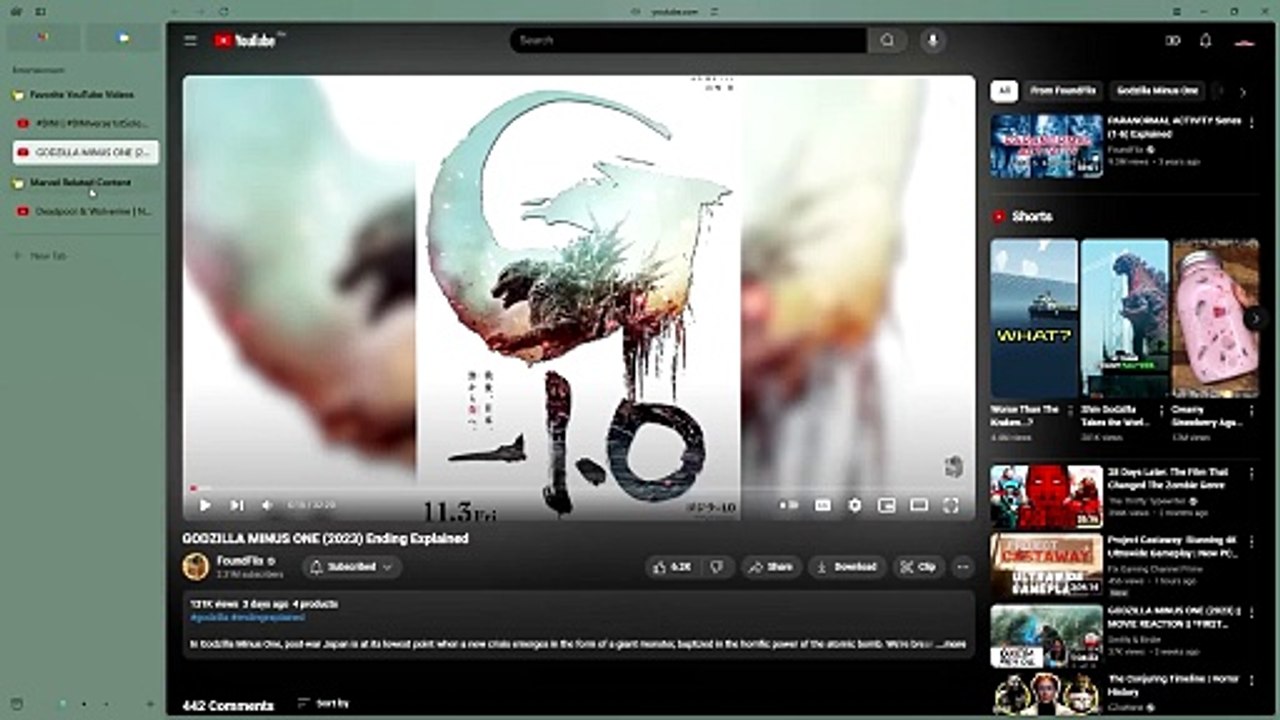
Task: Create a Clip of the video
Action: pos(918,567)
